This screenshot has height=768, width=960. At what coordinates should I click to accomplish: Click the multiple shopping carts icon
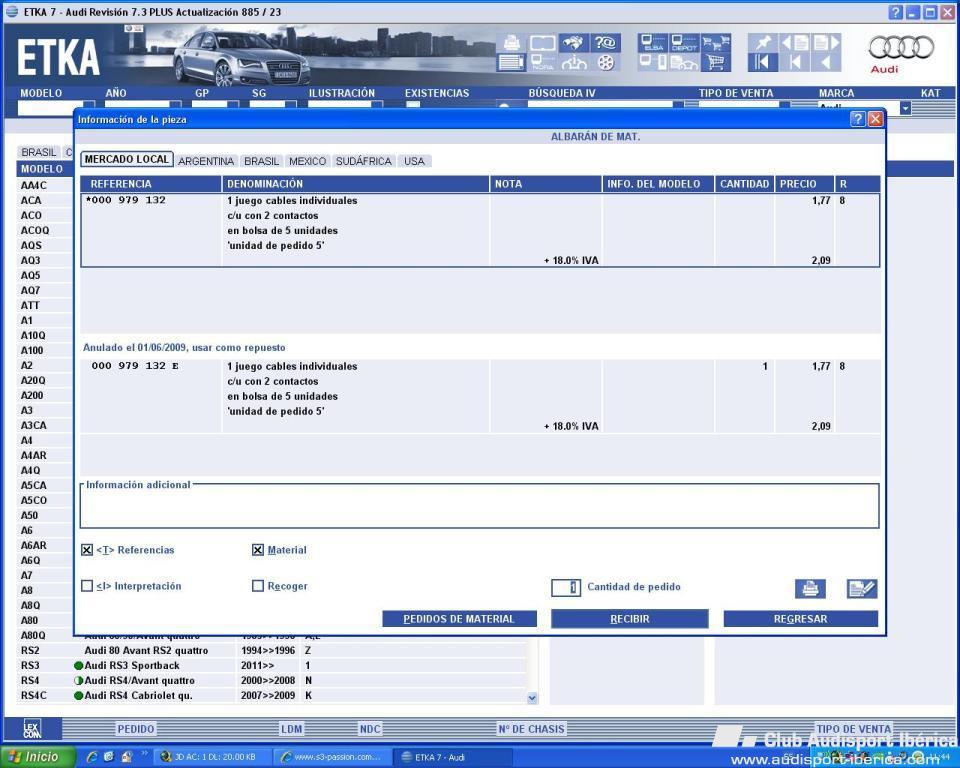coord(716,43)
